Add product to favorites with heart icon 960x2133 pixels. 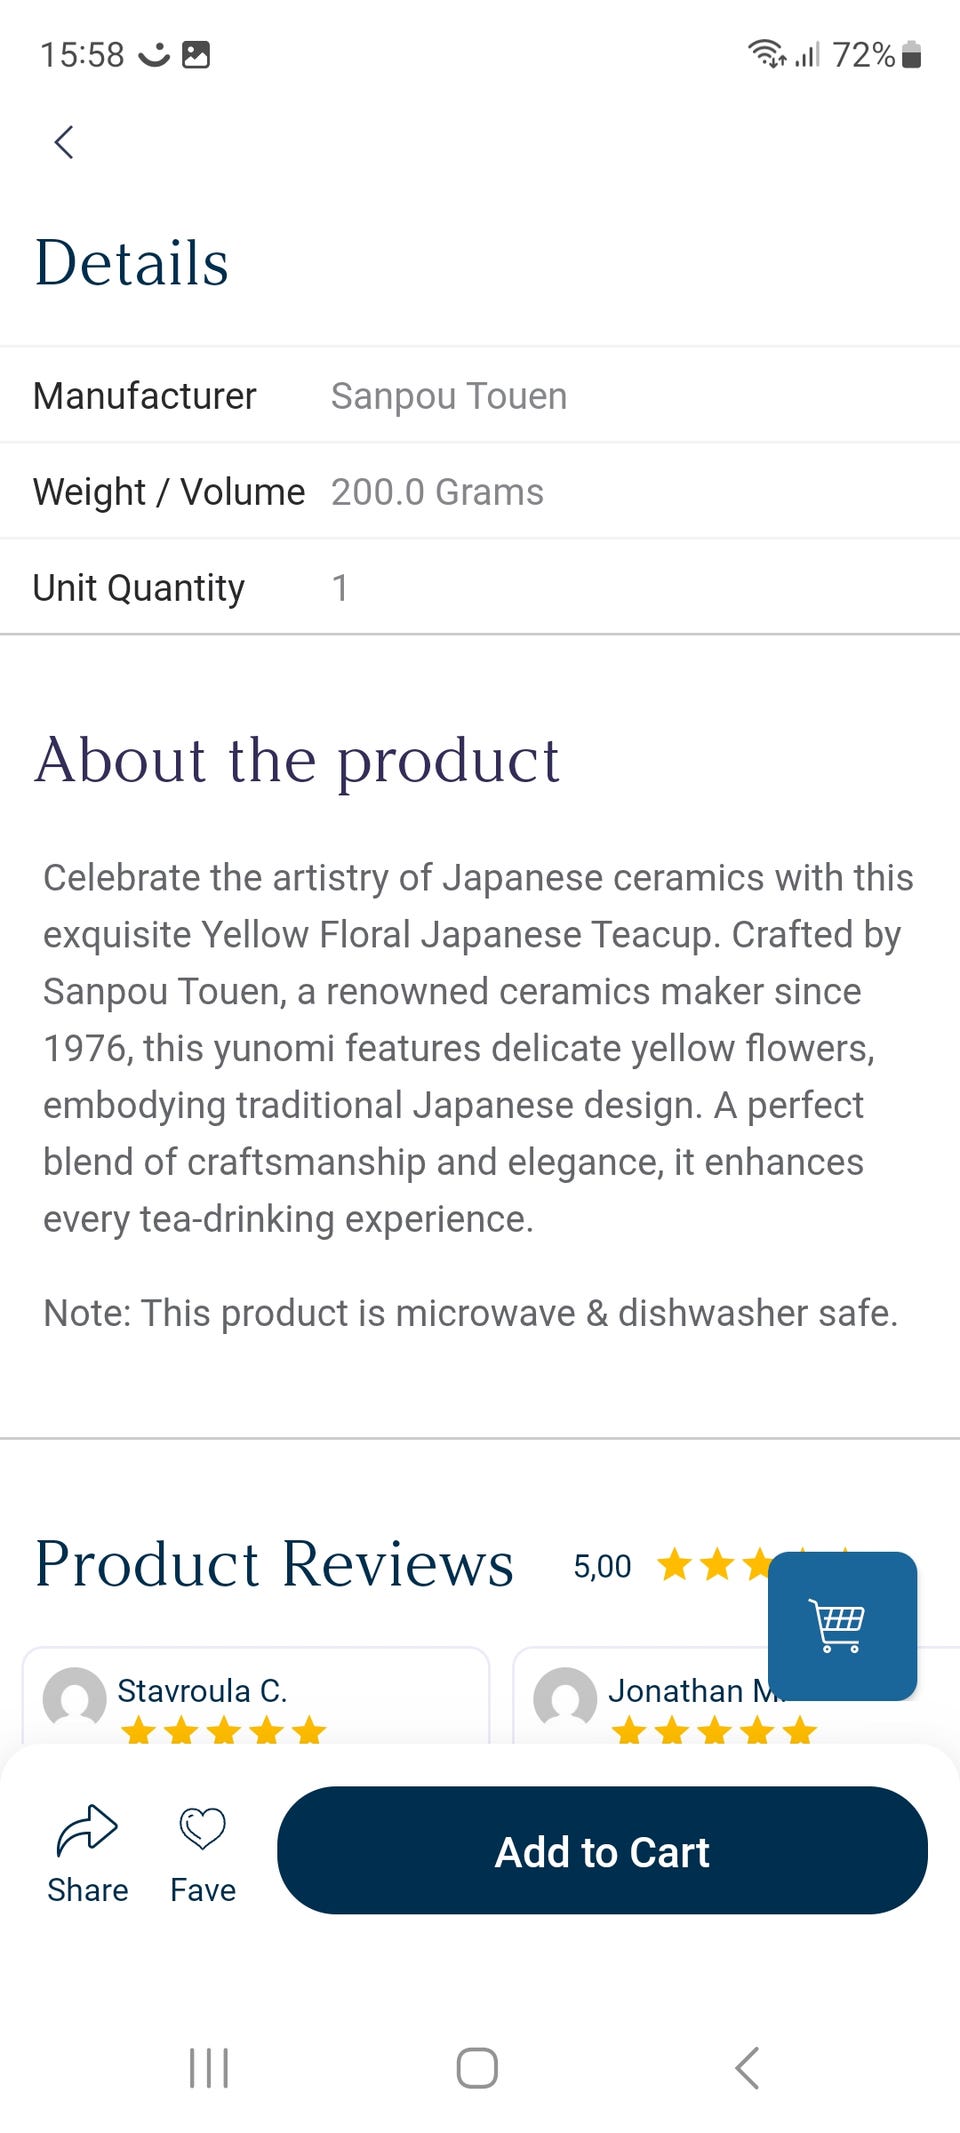(x=202, y=1830)
